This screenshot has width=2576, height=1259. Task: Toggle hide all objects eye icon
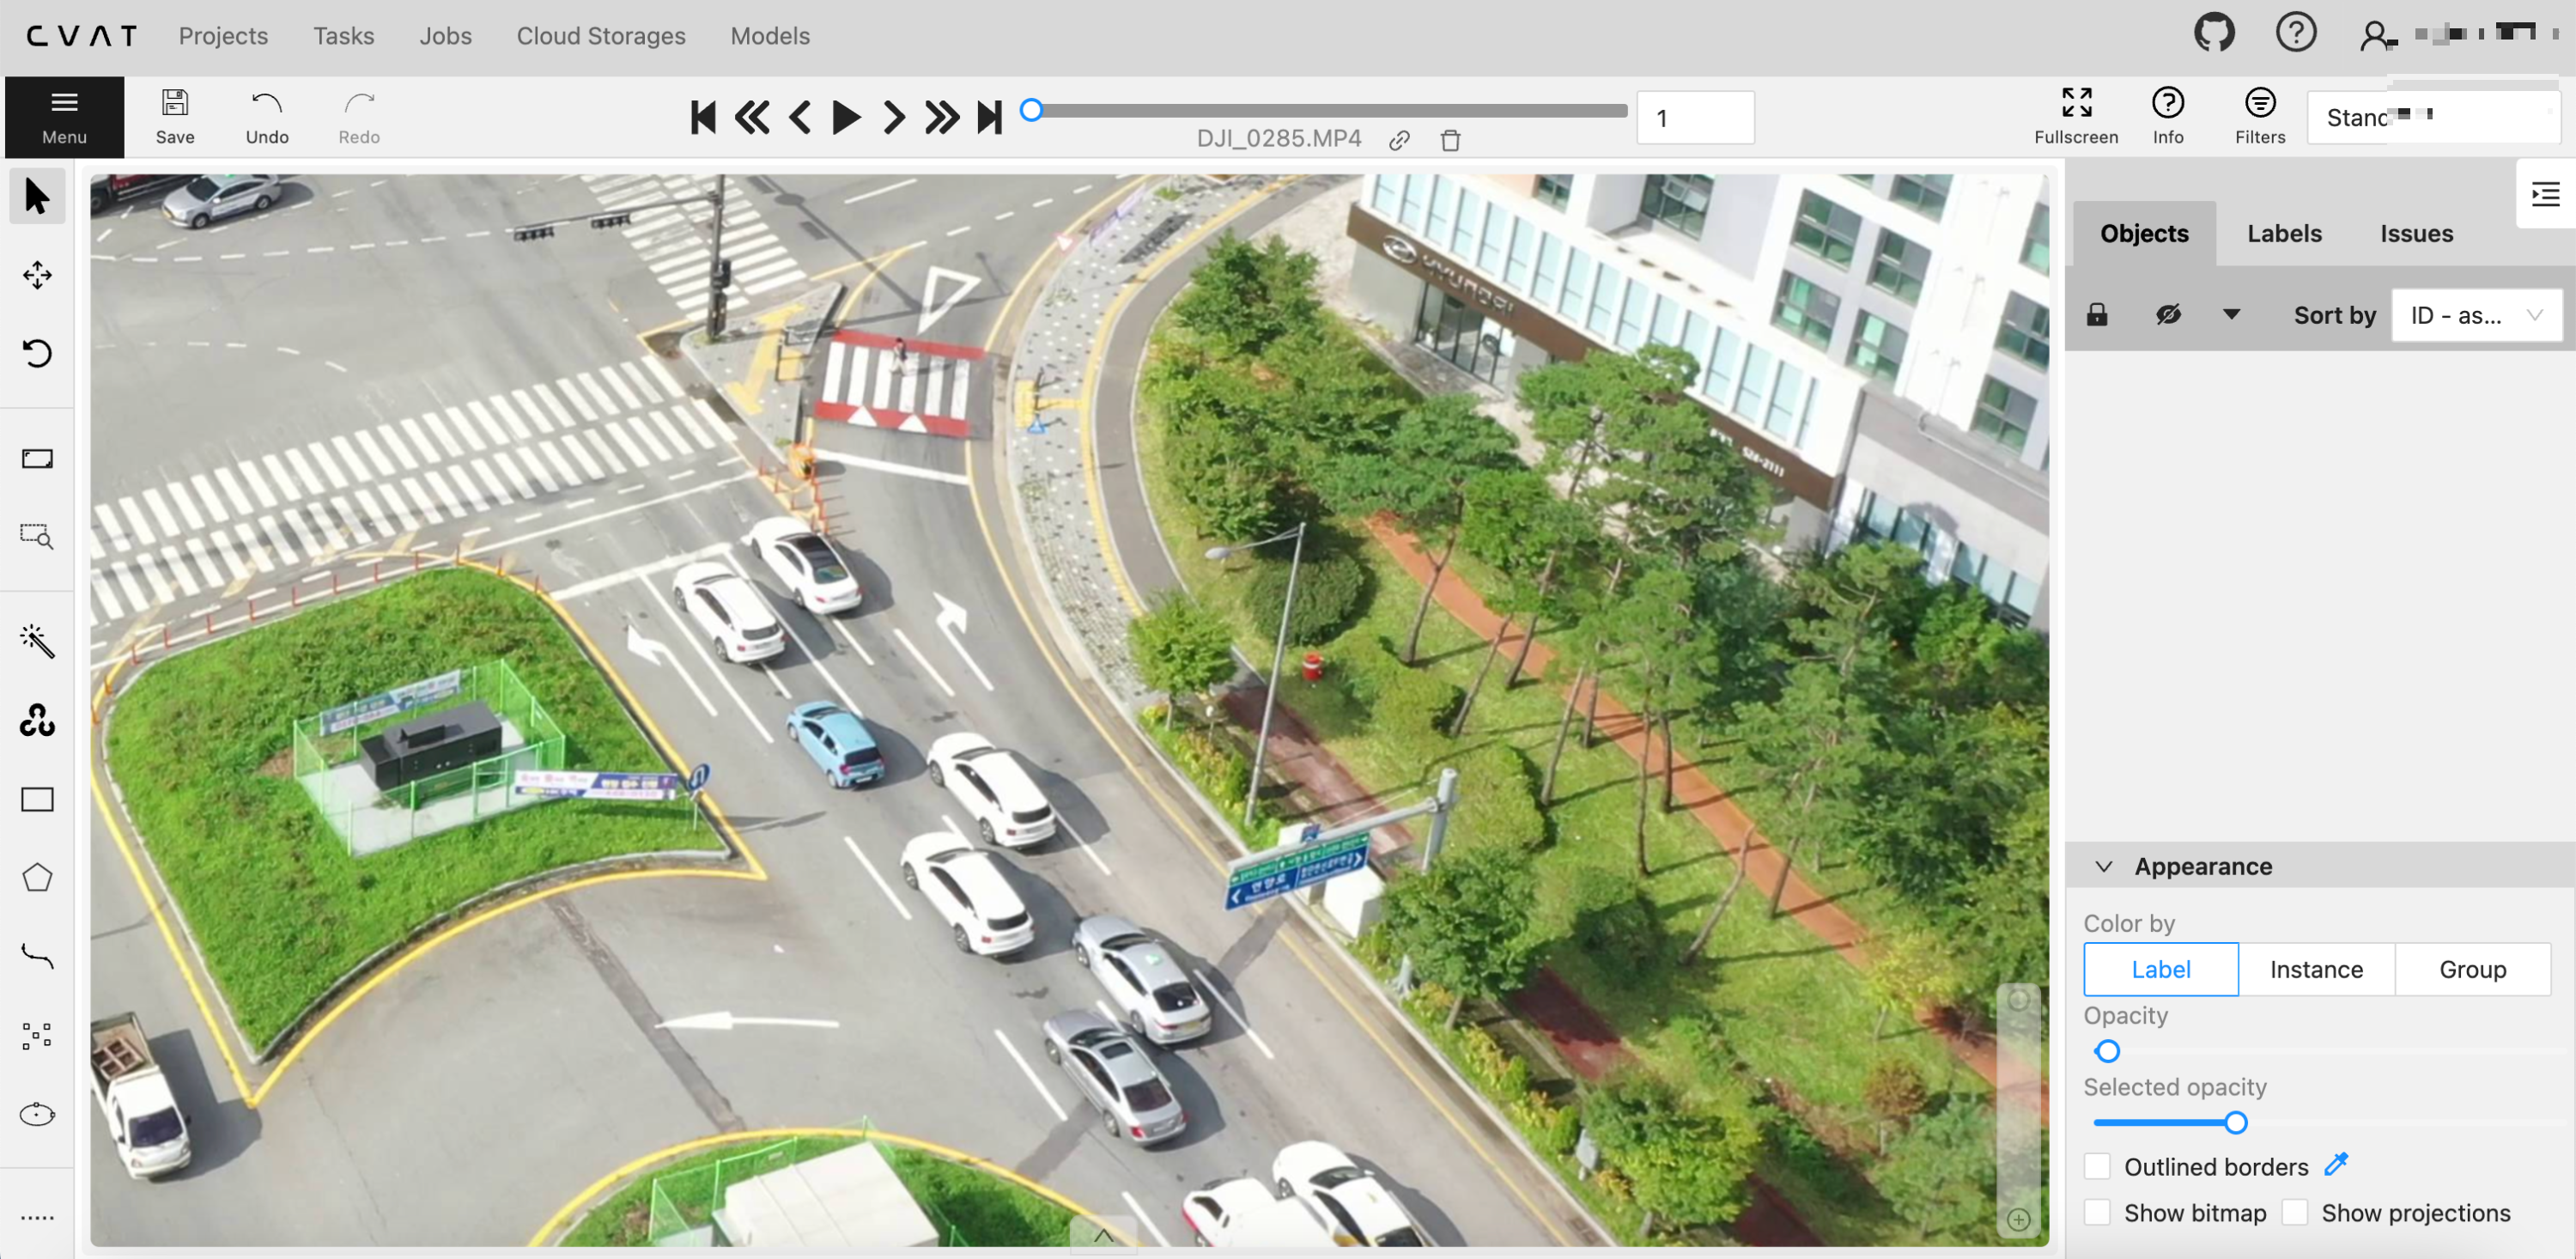[2167, 315]
